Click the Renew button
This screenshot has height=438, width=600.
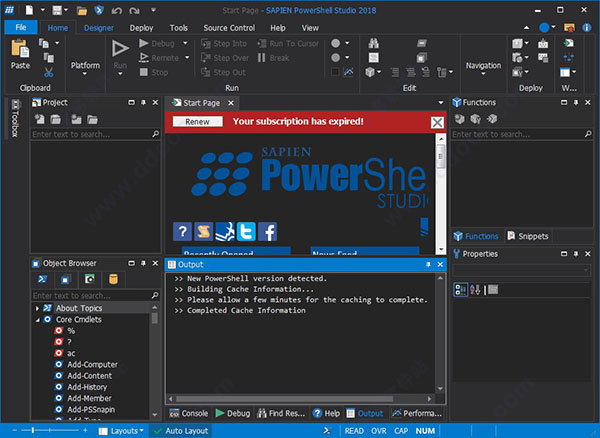197,122
